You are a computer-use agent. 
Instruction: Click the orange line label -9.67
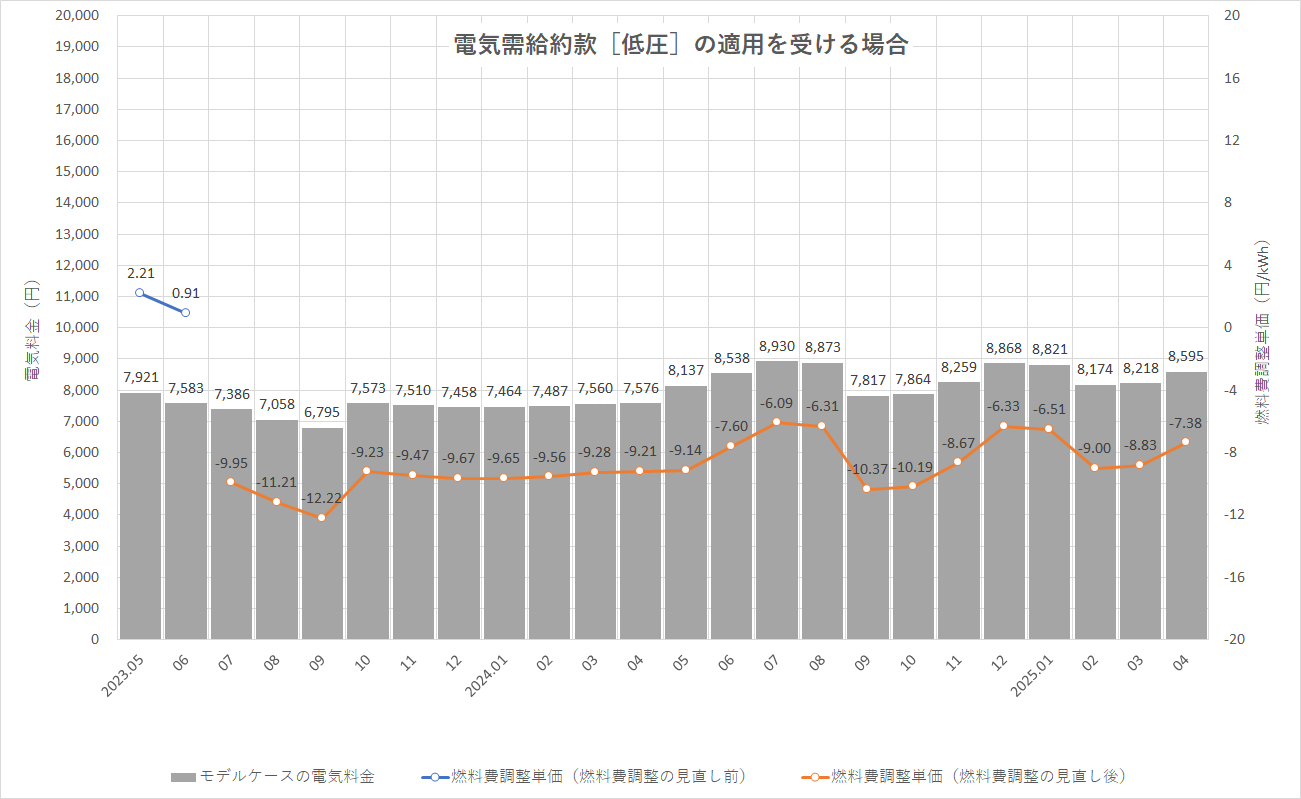point(458,458)
